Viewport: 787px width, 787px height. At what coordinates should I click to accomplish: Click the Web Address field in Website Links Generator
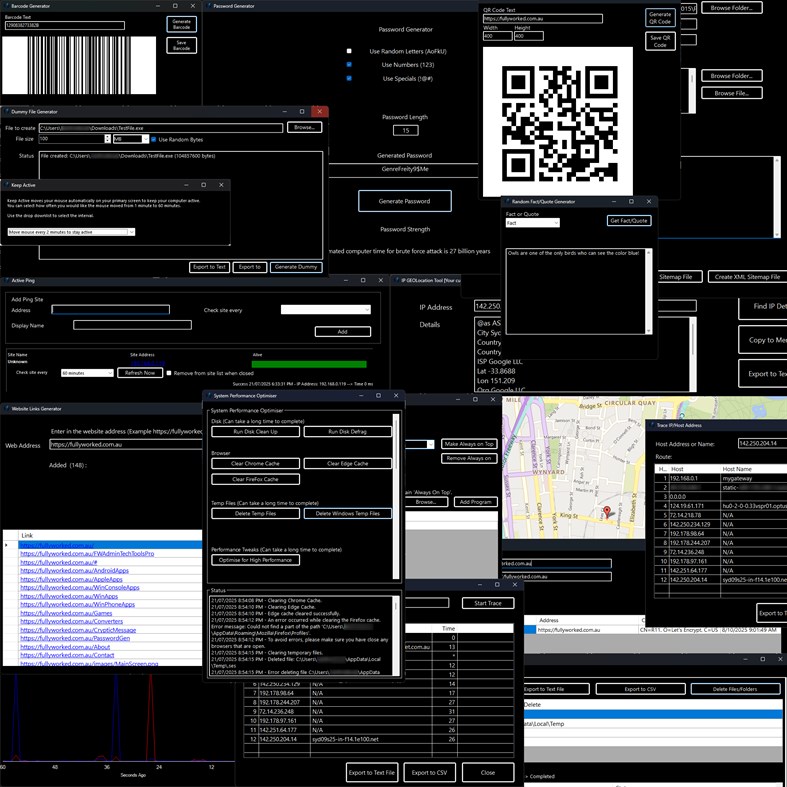coord(125,444)
